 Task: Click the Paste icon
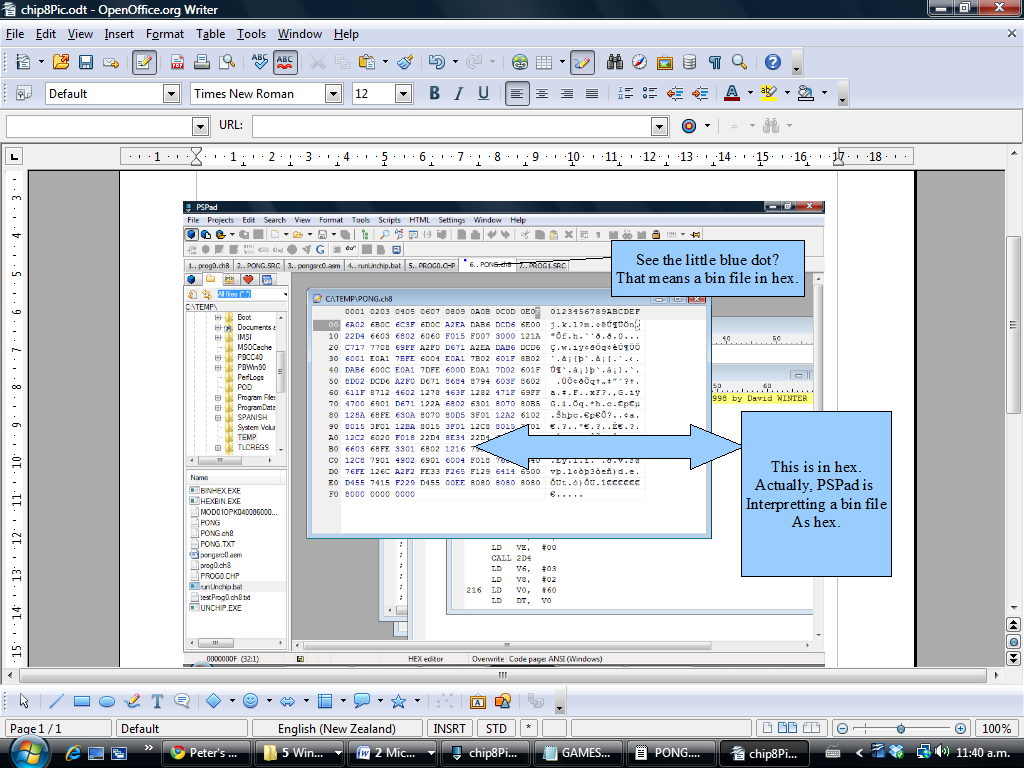tap(367, 62)
